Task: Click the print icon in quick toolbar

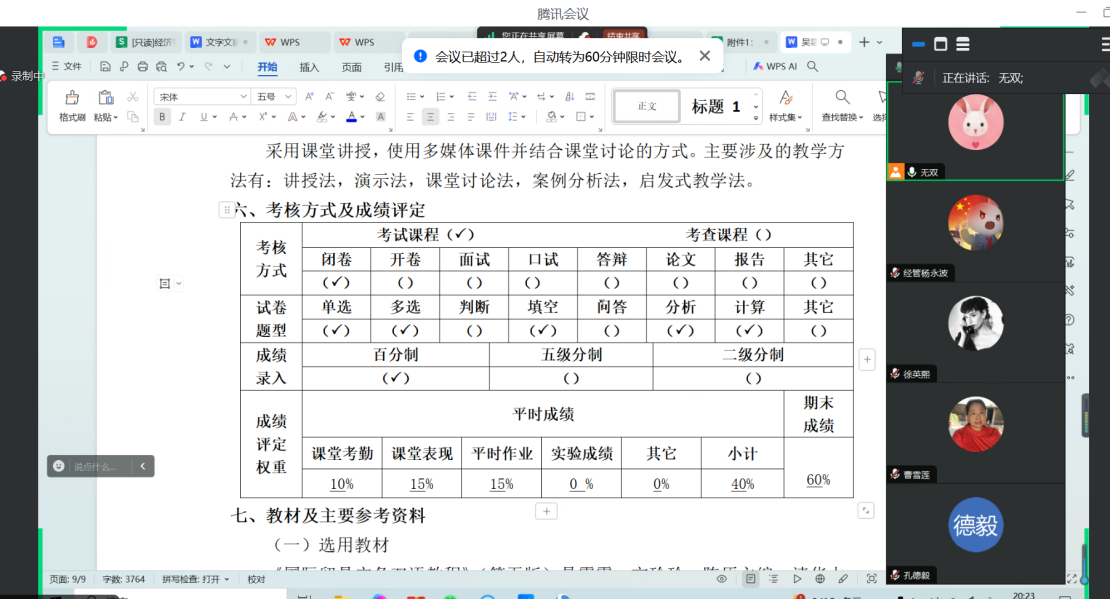Action: (142, 67)
